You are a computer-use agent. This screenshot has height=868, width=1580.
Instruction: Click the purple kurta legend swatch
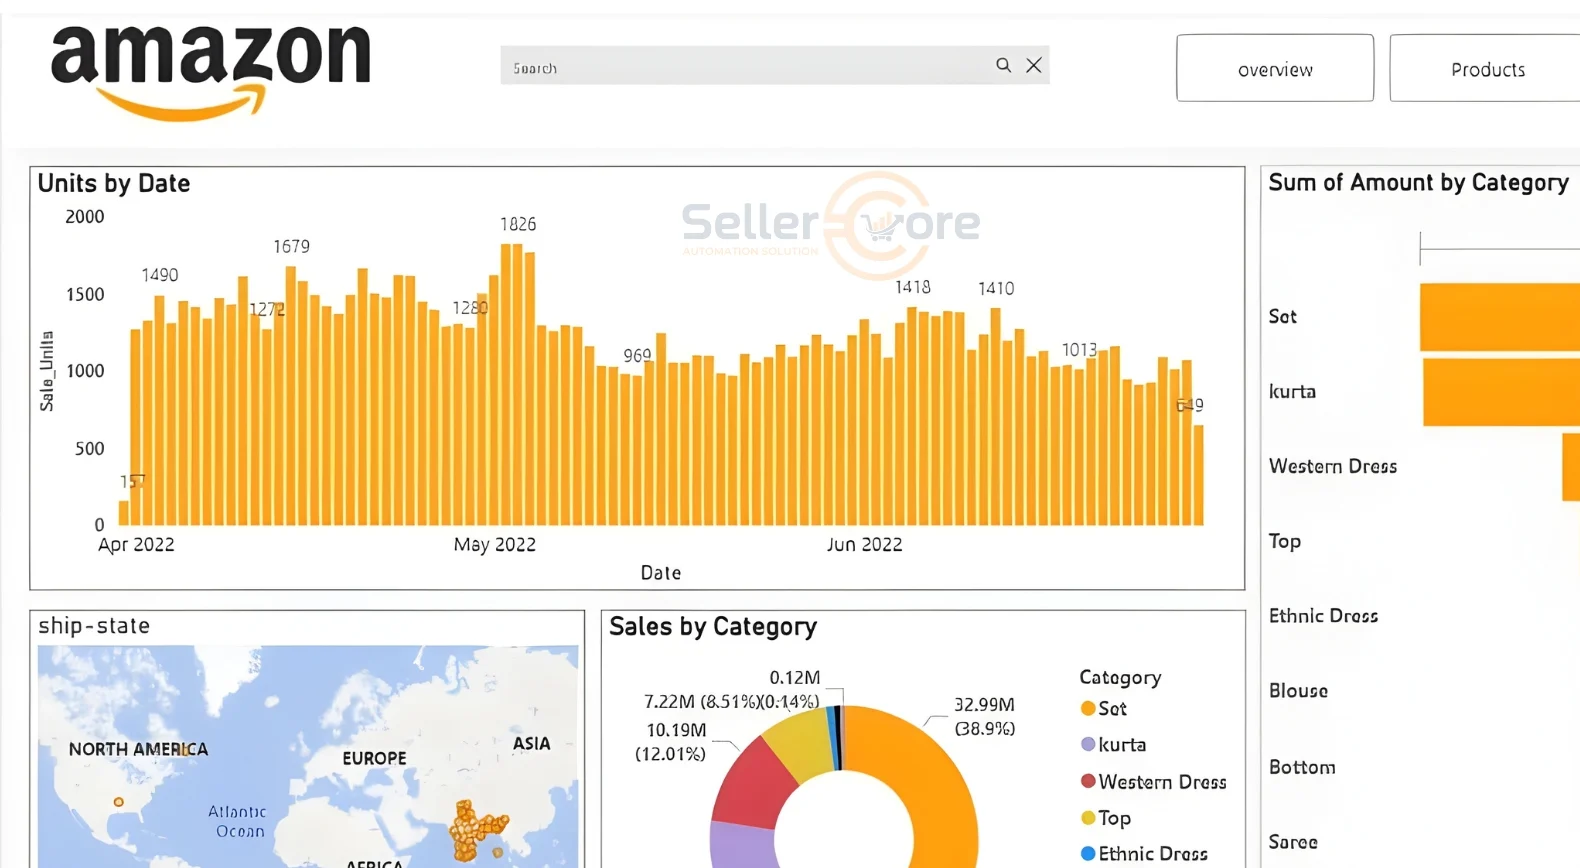pyautogui.click(x=1088, y=745)
